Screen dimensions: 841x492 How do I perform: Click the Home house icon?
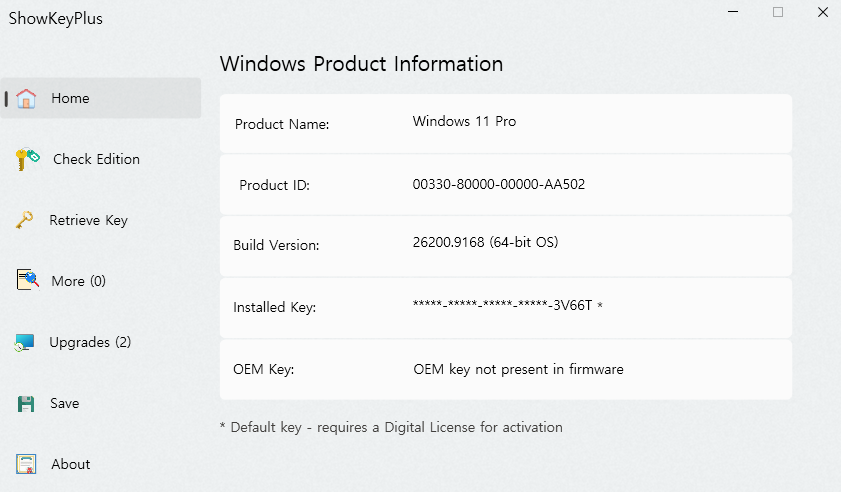(x=26, y=99)
